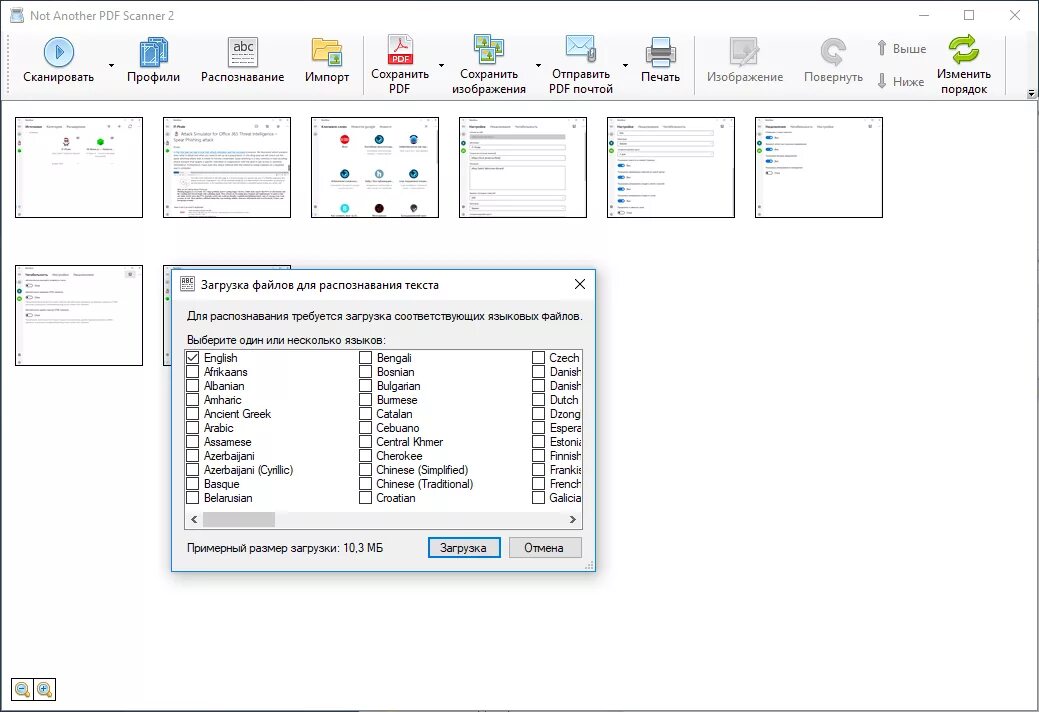
Task: Check the Afrikaans checkbox
Action: click(193, 372)
